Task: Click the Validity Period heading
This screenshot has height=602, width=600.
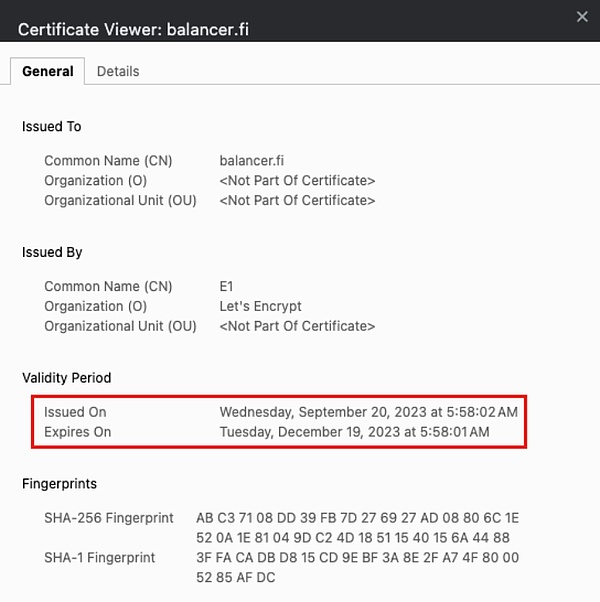Action: pos(67,378)
